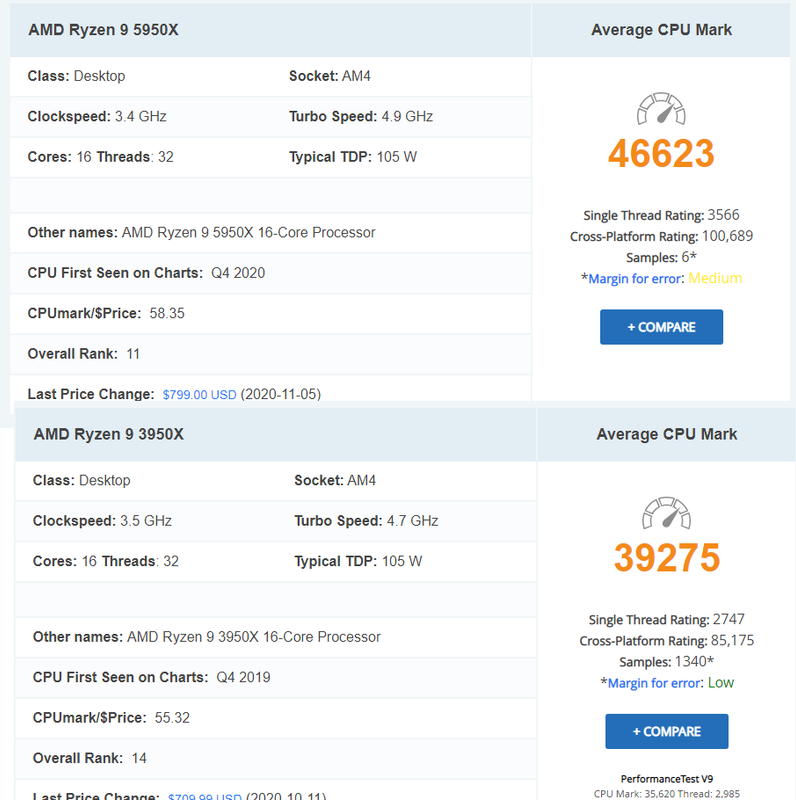Viewport: 796px width, 800px height.
Task: Click Cross-Platform Rating: 85,175
Action: pyautogui.click(x=666, y=640)
